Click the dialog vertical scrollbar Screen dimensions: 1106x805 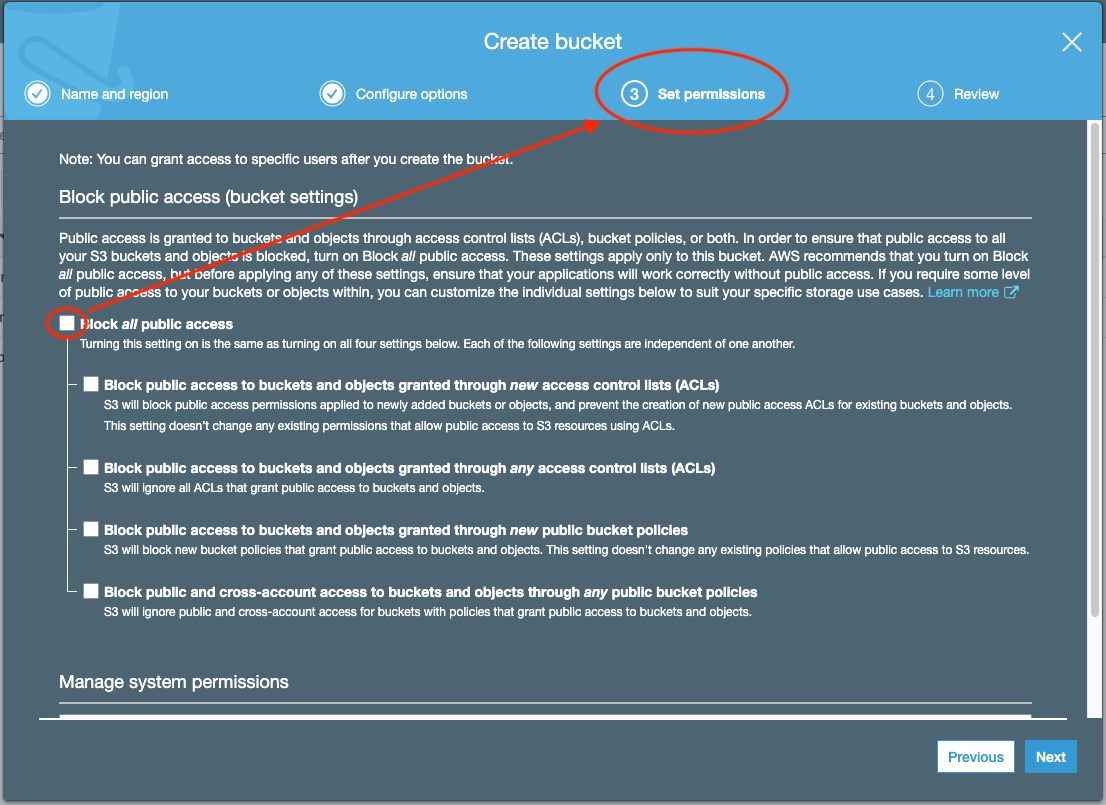tap(1095, 369)
